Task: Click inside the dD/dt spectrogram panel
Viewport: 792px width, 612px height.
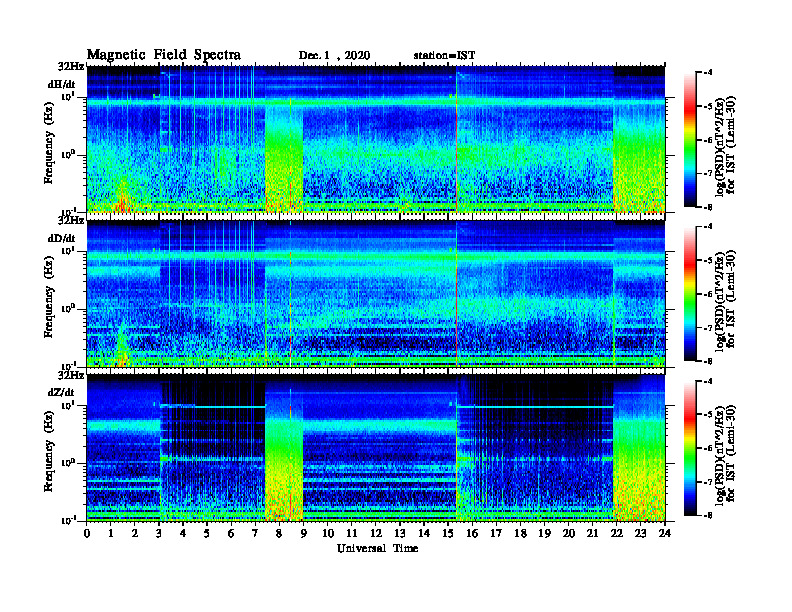Action: point(376,293)
